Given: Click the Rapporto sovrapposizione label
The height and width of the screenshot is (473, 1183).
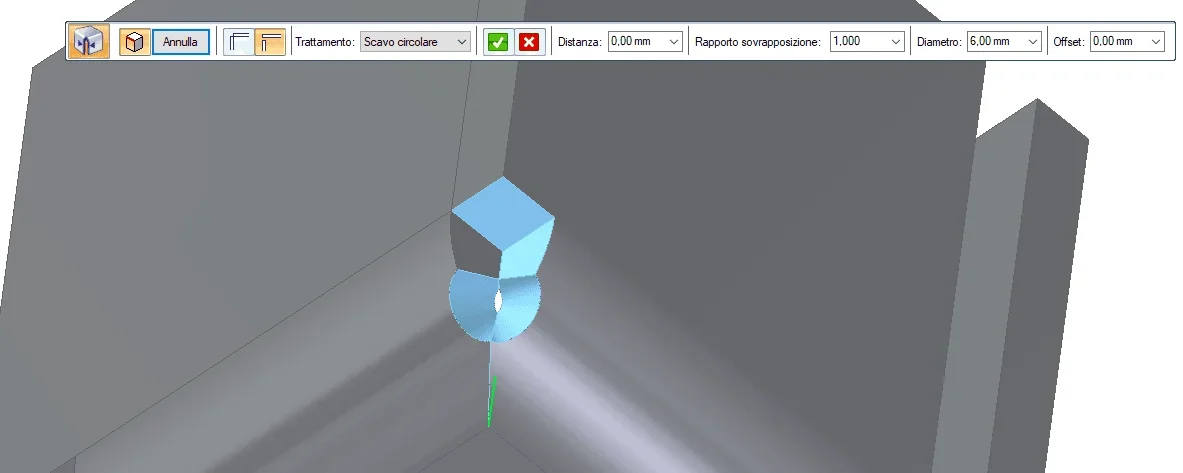Looking at the screenshot, I should click(x=757, y=42).
